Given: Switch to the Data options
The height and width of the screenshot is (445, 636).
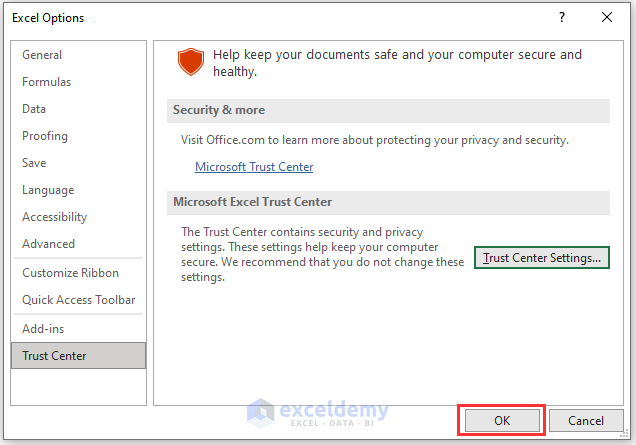Looking at the screenshot, I should coord(34,109).
